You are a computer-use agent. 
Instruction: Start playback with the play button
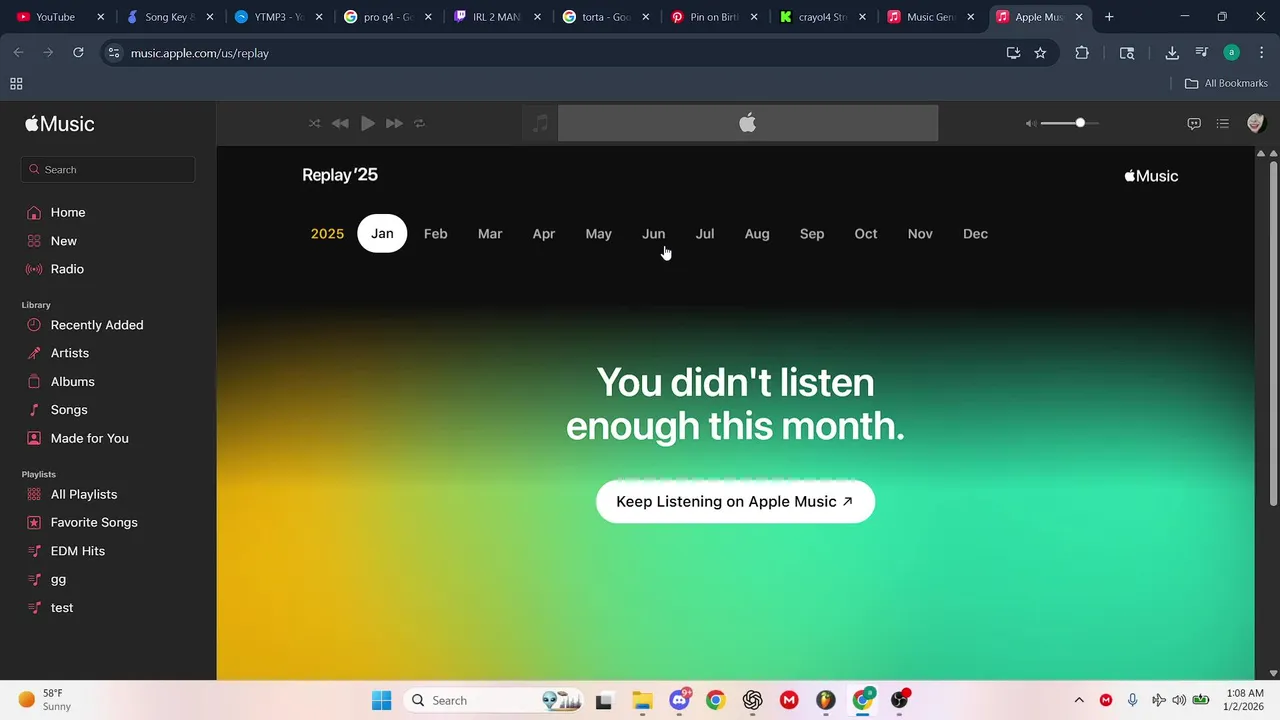coord(368,123)
